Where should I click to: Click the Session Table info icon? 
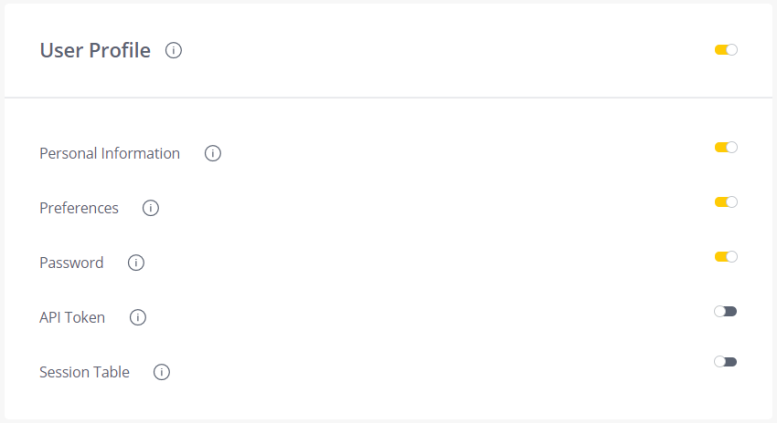point(162,372)
